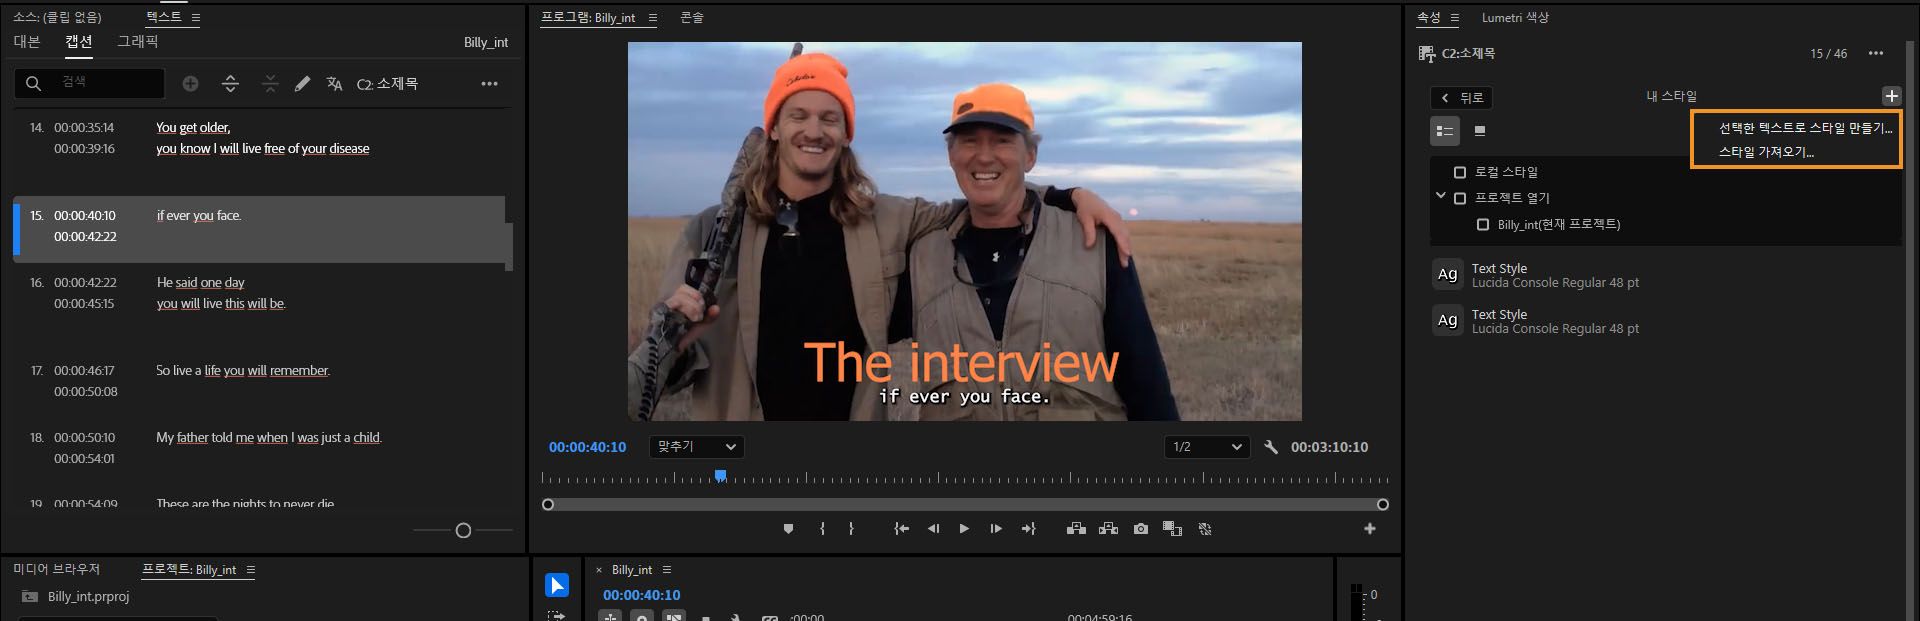
Task: Select the Selection arrow tool
Action: click(557, 585)
